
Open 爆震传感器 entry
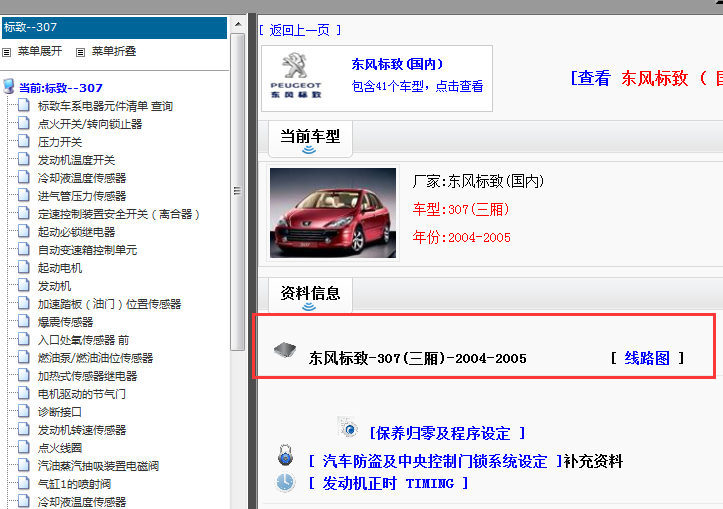[x=65, y=322]
